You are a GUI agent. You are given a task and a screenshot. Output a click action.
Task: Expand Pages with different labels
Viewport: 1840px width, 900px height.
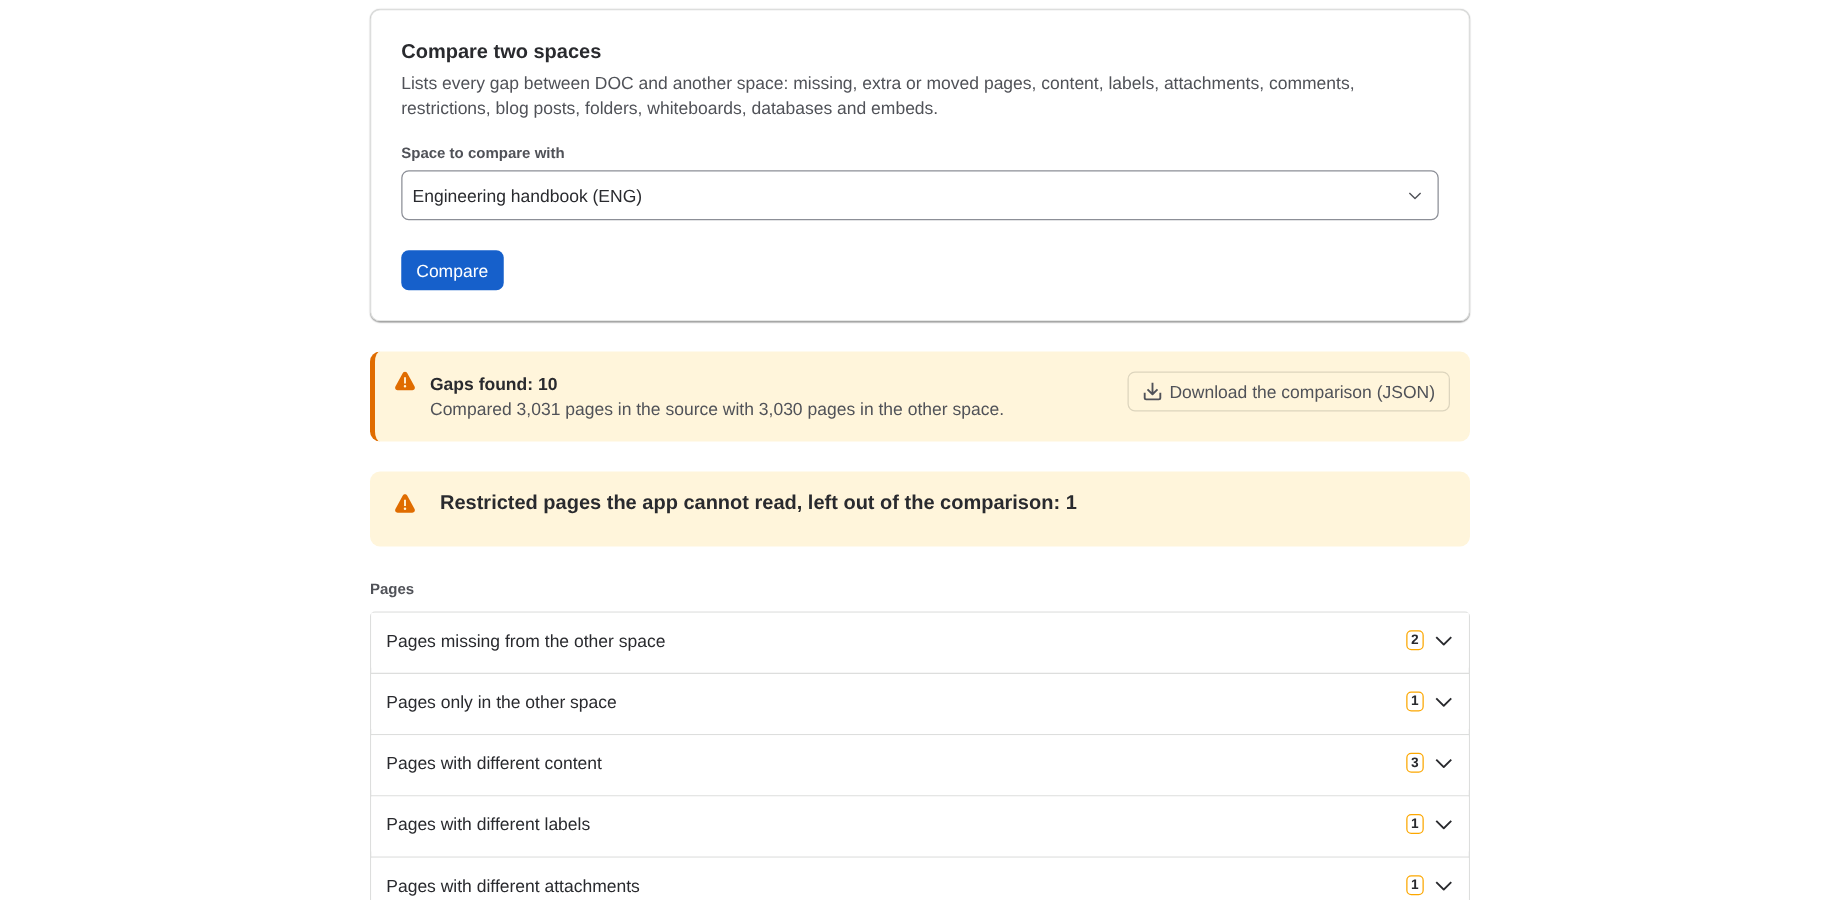pyautogui.click(x=919, y=825)
